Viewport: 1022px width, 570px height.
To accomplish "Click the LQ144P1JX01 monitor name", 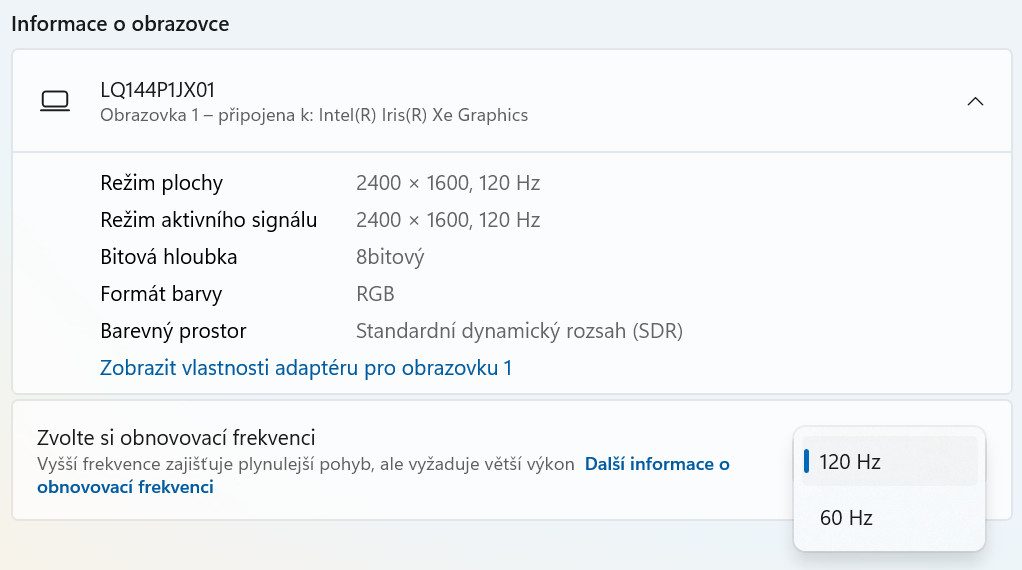I will point(158,89).
